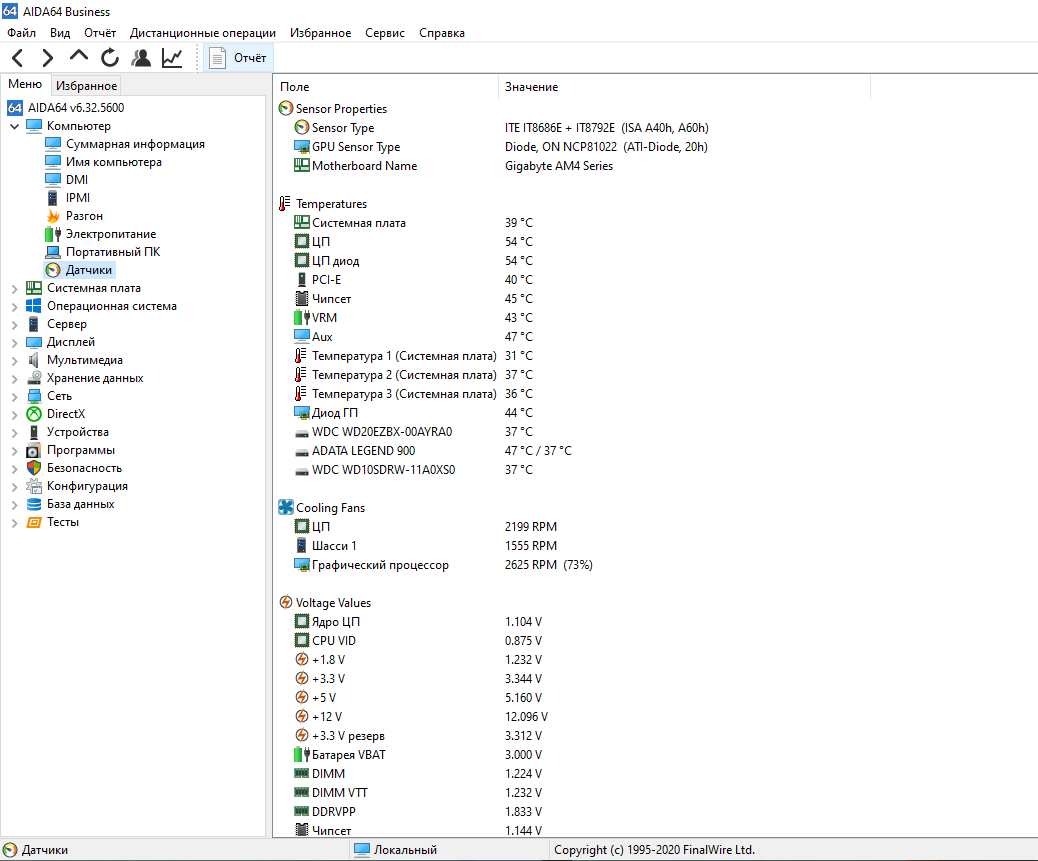Click the Сервер tower icon
Screen dimensions: 1038x861
(x=34, y=324)
